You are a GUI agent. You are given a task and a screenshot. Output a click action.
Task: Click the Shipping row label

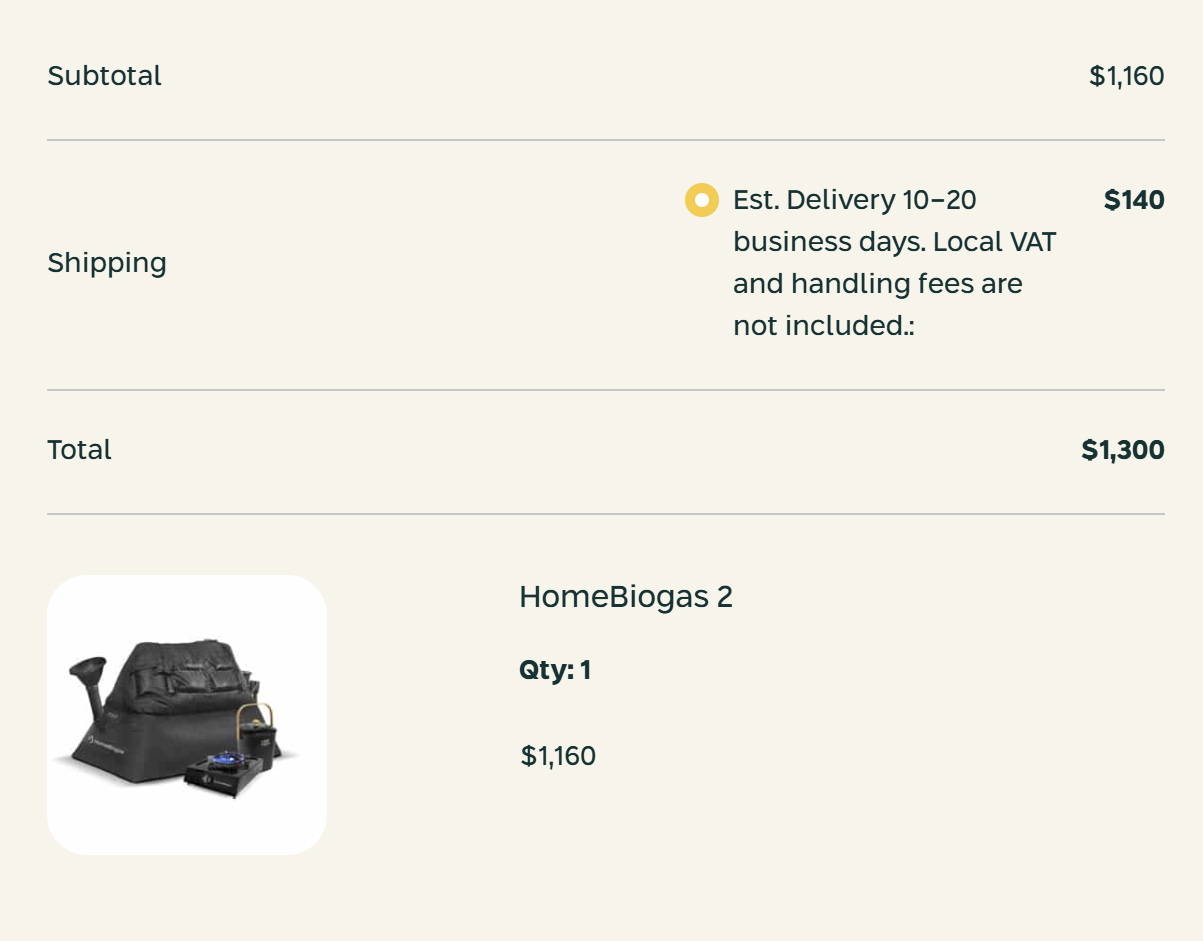107,263
